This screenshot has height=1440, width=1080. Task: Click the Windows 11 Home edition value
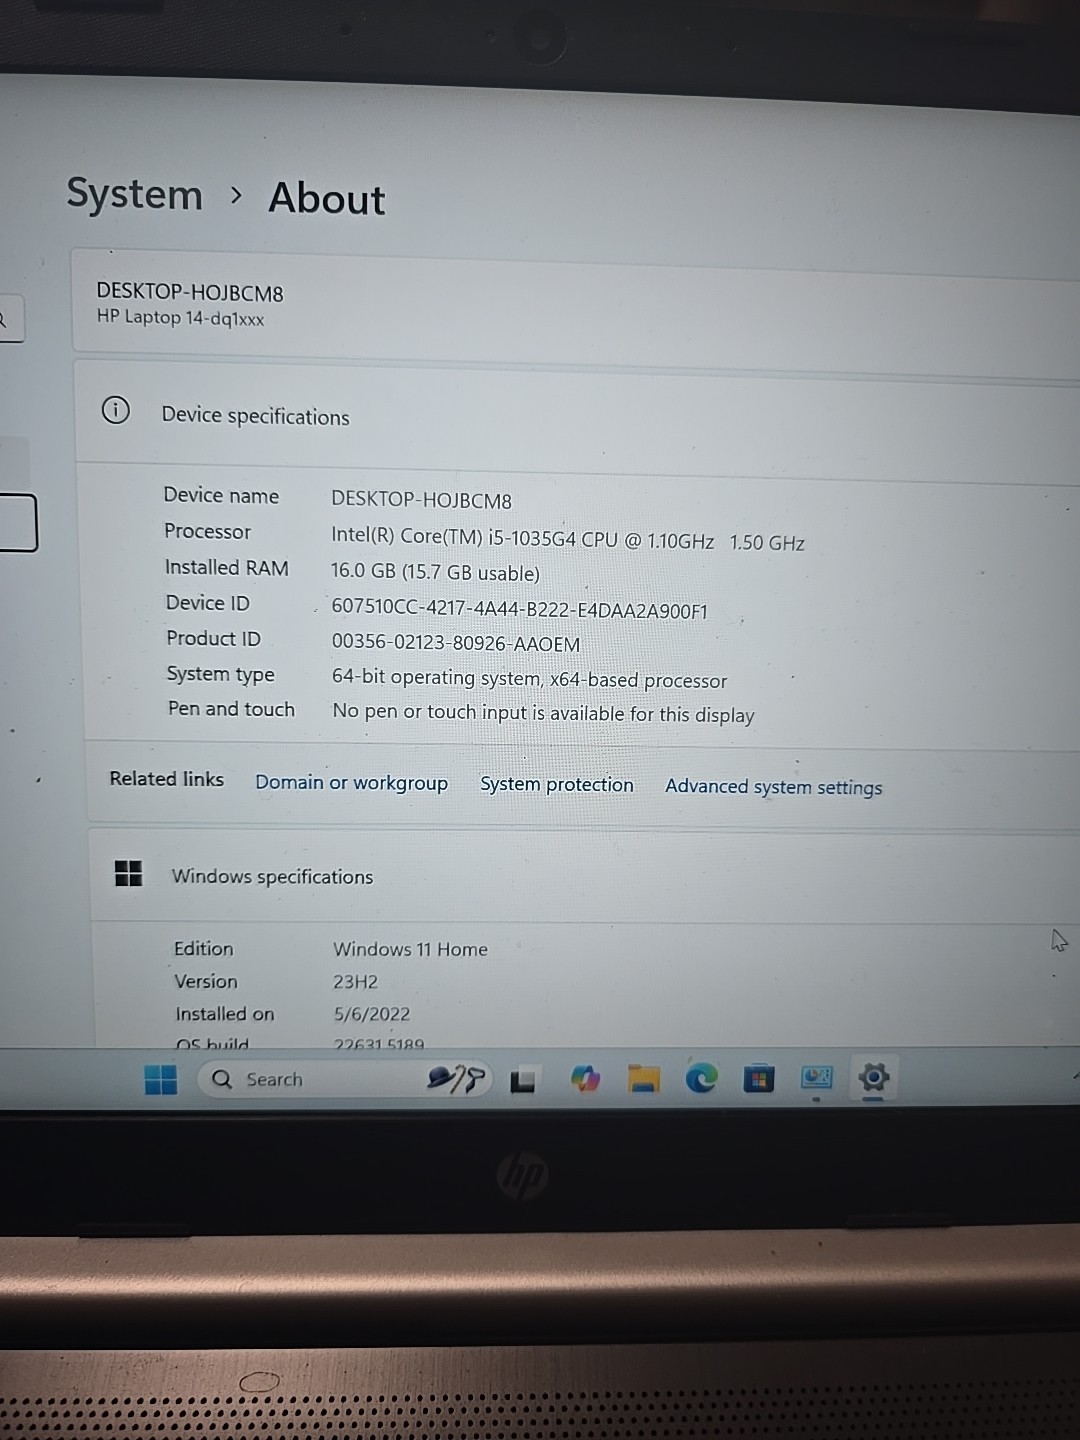tap(410, 949)
